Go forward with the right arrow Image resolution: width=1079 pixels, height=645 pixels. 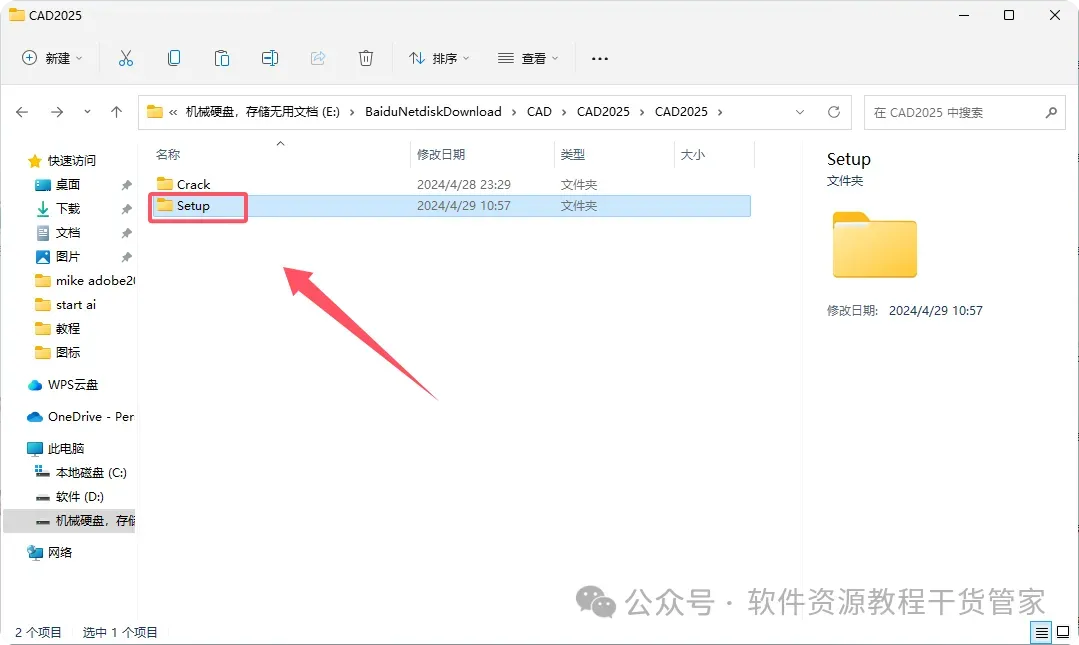point(57,112)
